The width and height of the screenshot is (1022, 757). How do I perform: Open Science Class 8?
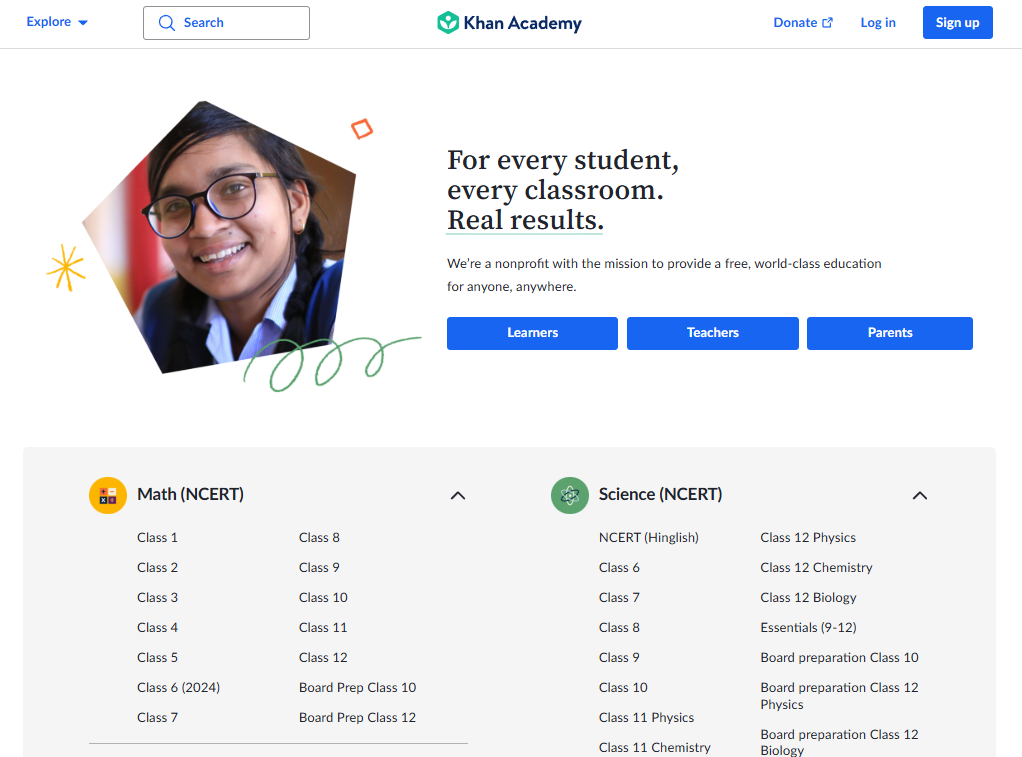click(x=619, y=627)
